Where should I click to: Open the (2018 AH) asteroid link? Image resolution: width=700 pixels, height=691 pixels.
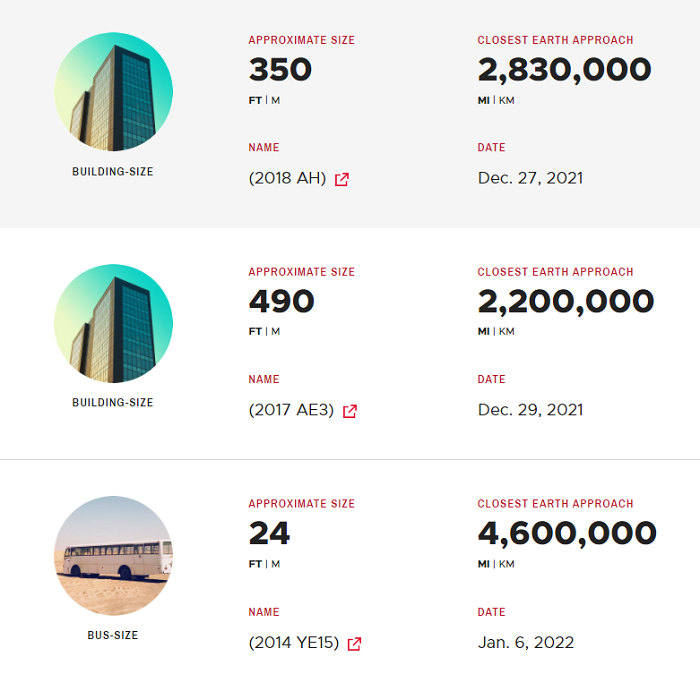click(x=288, y=179)
